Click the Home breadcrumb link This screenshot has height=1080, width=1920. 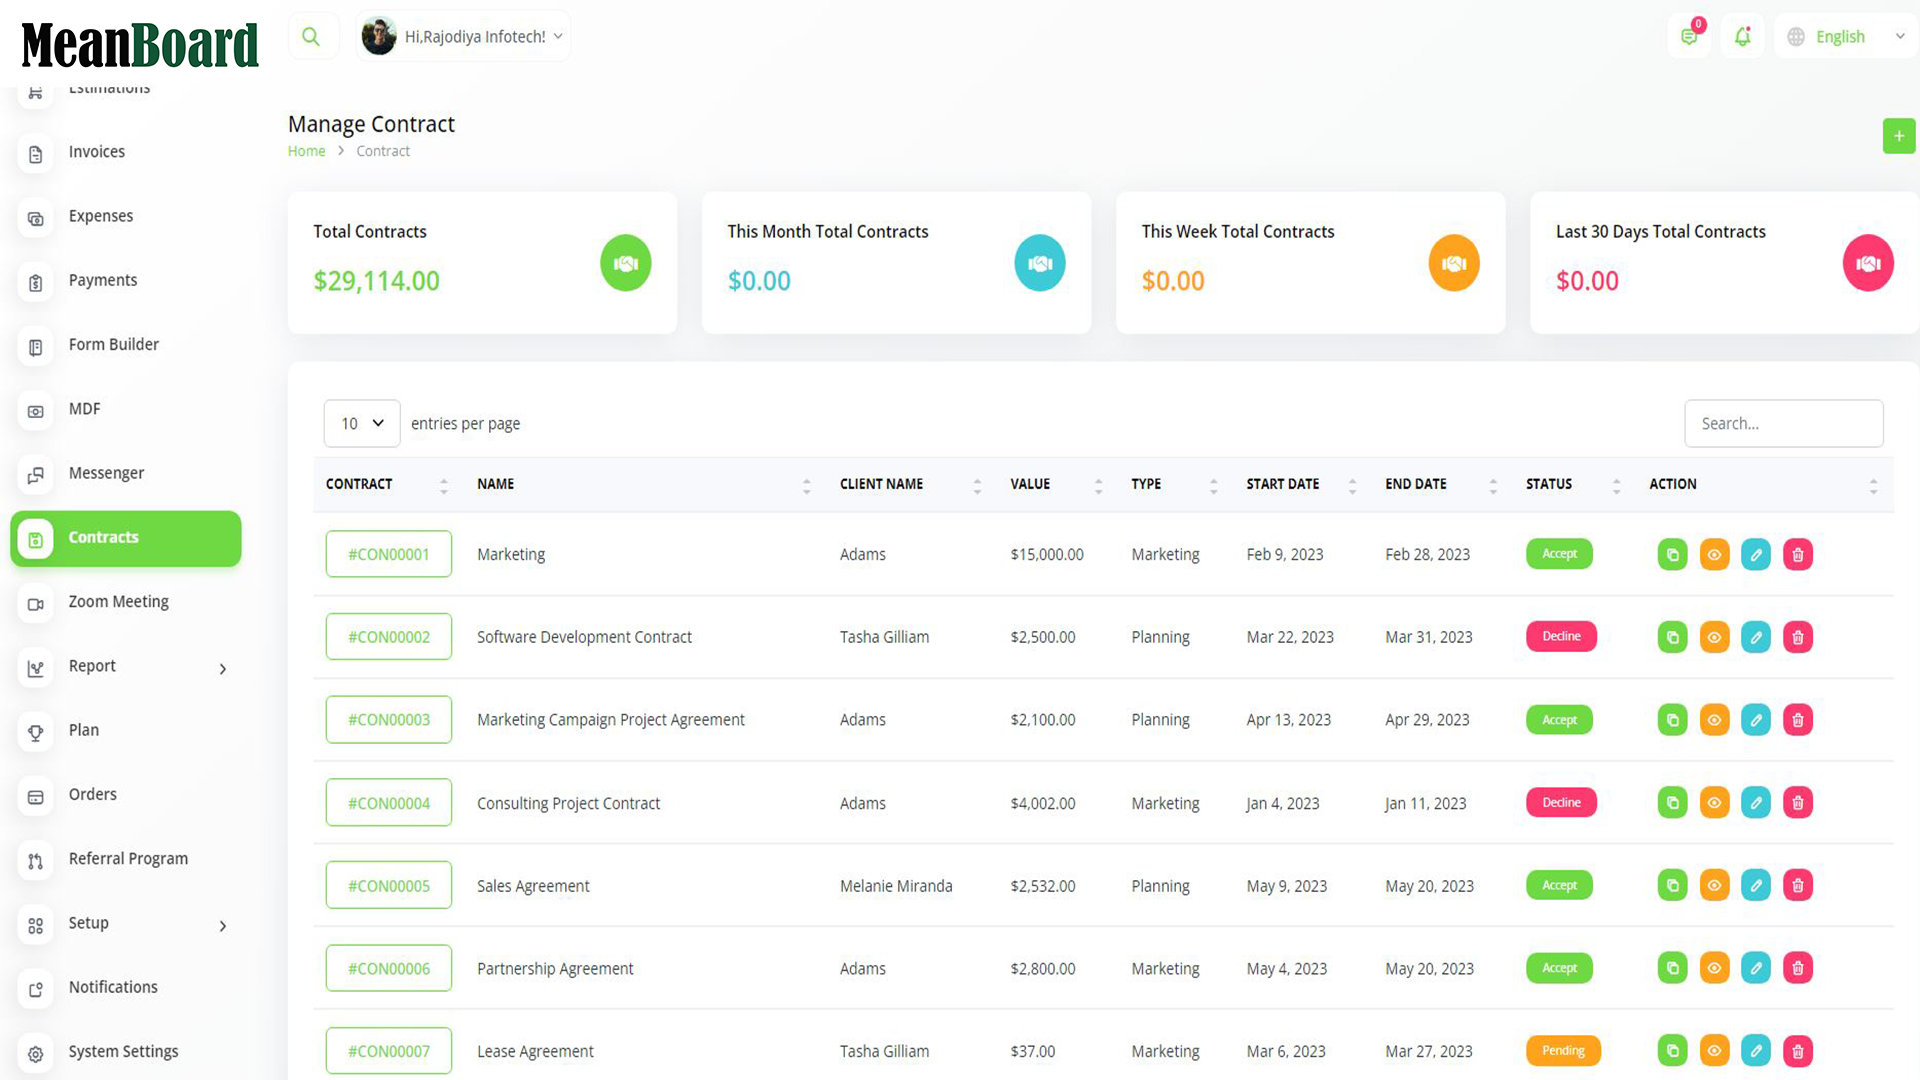[x=306, y=151]
